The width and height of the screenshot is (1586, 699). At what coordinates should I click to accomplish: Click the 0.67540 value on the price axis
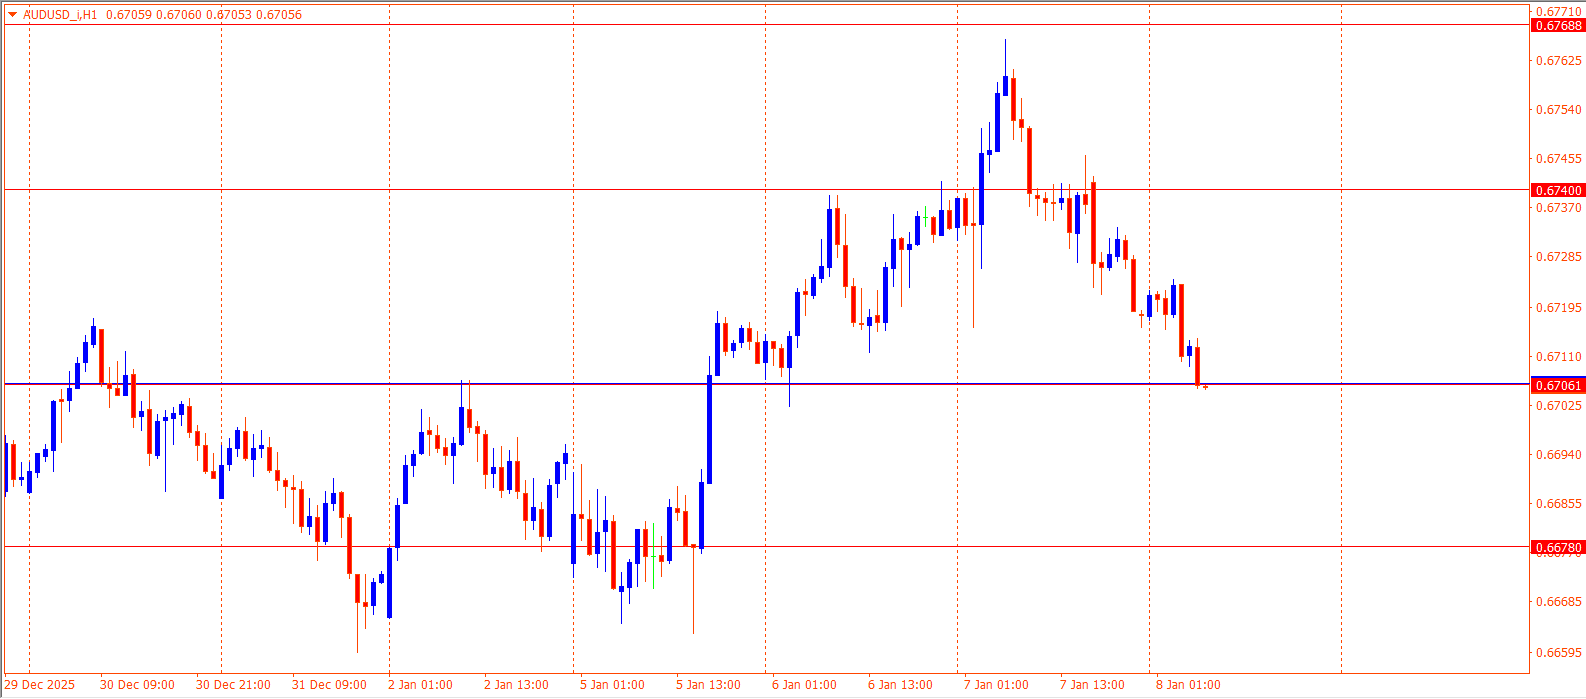[1559, 110]
